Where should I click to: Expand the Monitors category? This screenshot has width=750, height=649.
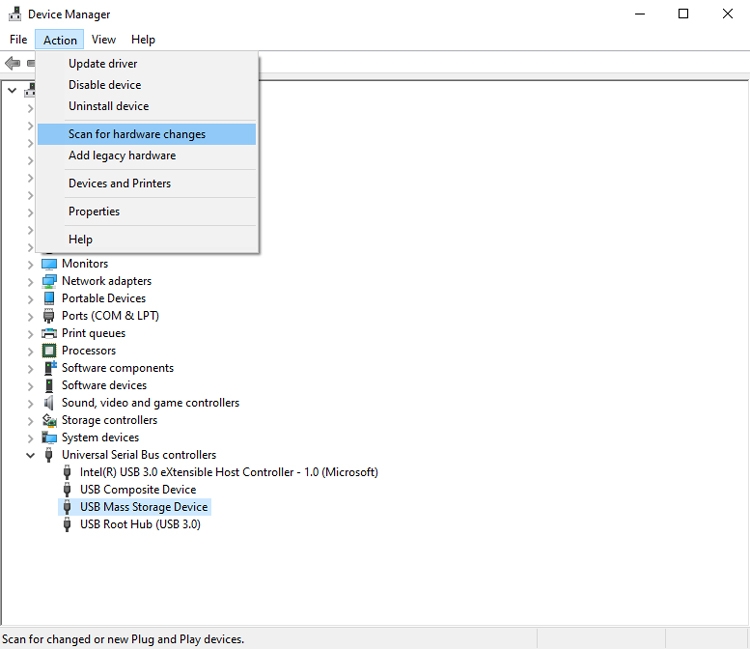pos(30,264)
